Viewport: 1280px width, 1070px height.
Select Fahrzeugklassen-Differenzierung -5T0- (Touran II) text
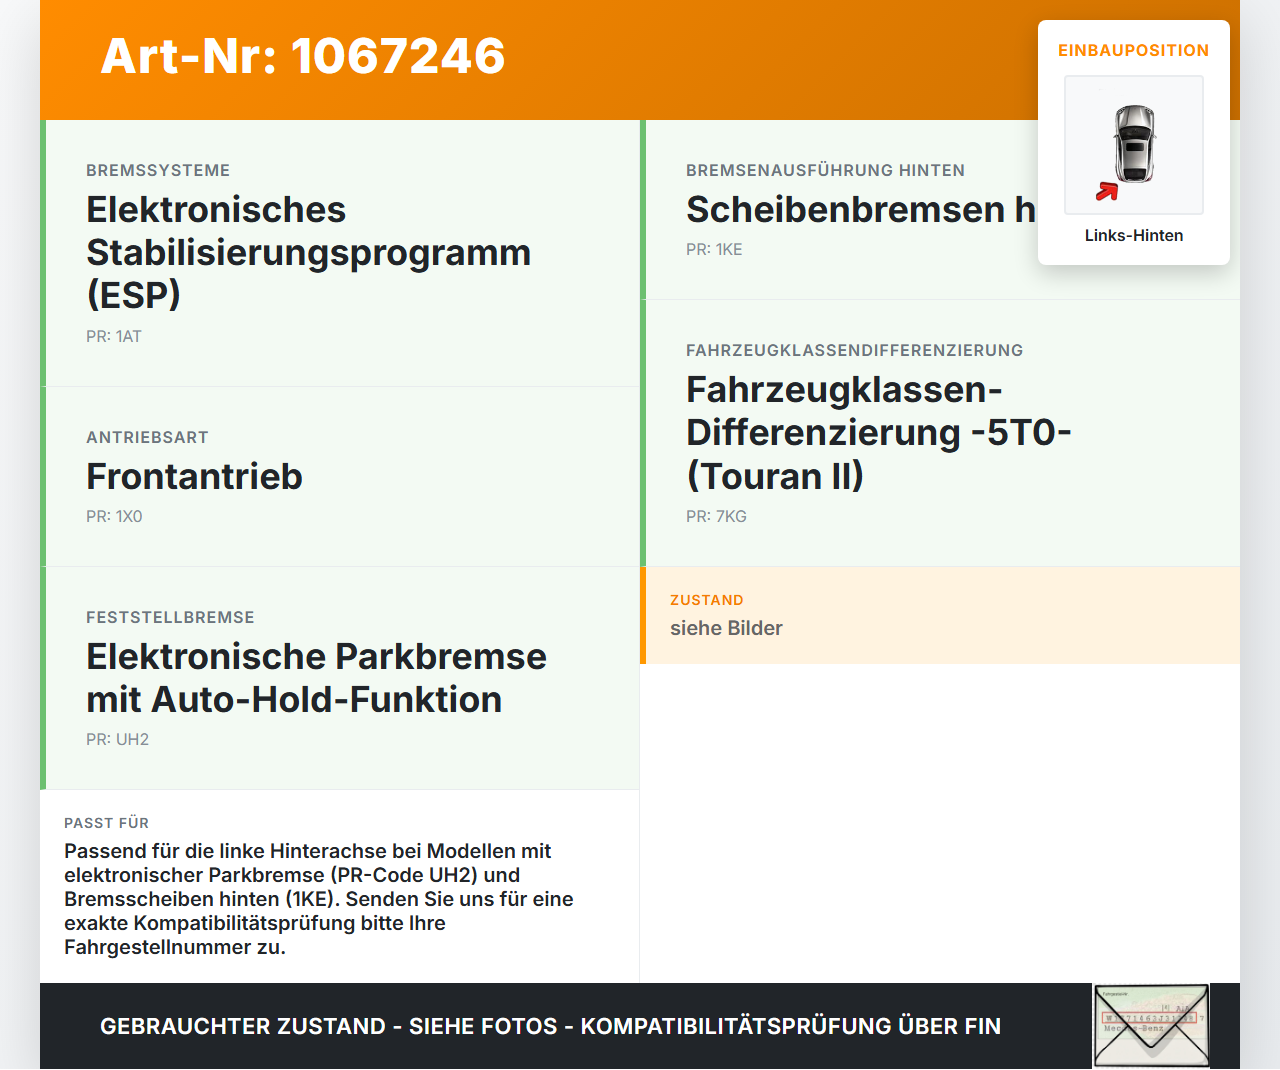[x=878, y=432]
